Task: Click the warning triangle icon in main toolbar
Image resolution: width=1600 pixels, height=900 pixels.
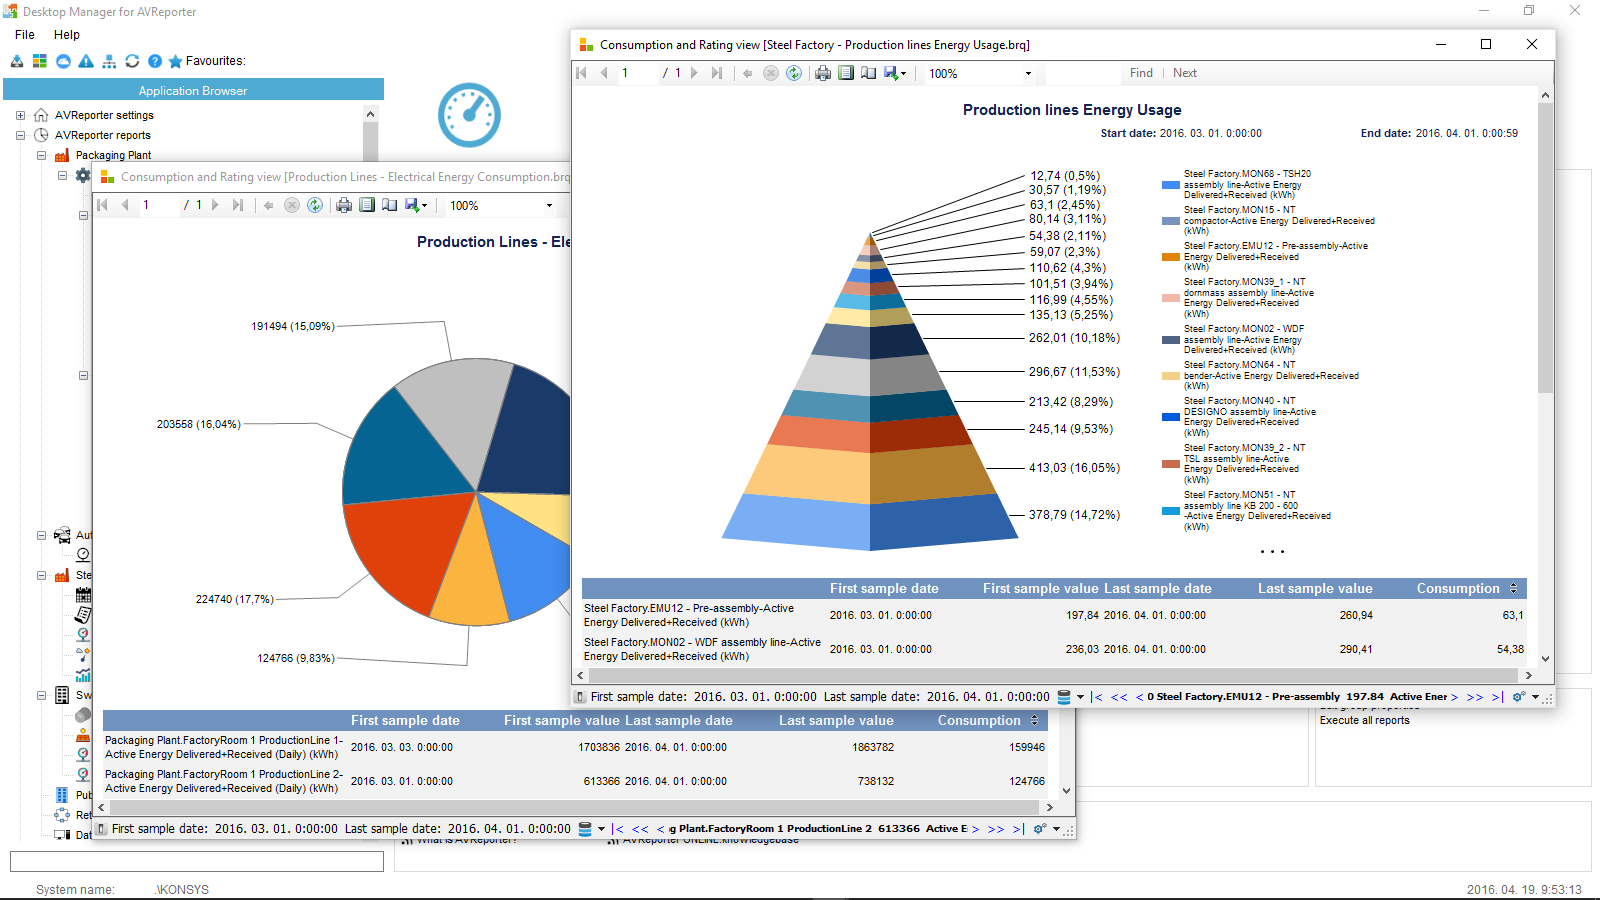Action: (x=86, y=61)
